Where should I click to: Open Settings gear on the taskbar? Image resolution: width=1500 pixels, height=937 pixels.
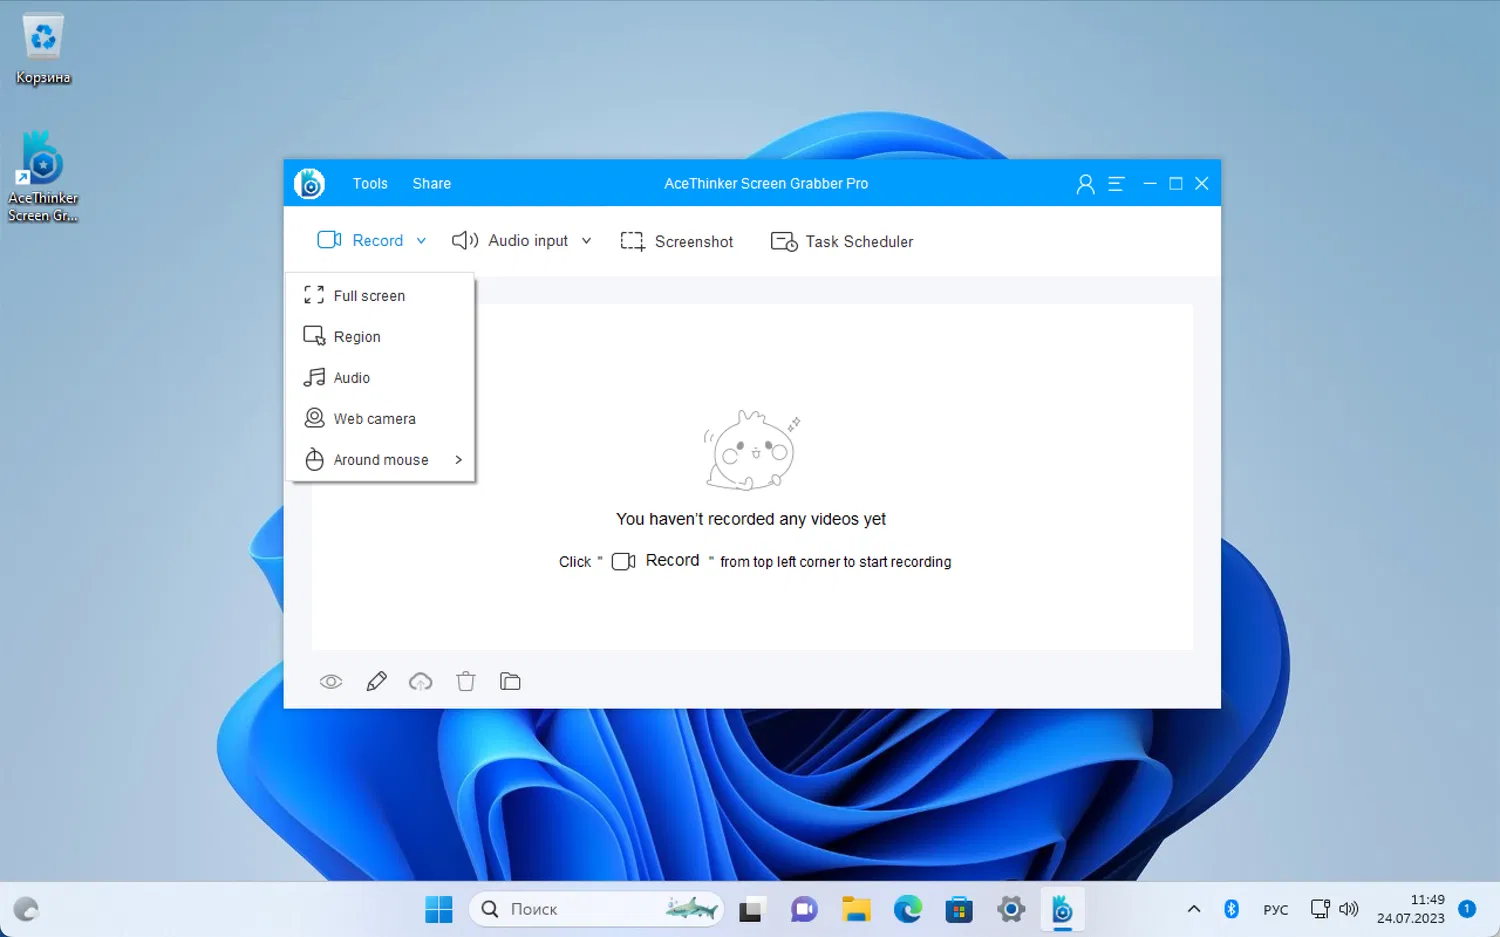pos(1011,910)
